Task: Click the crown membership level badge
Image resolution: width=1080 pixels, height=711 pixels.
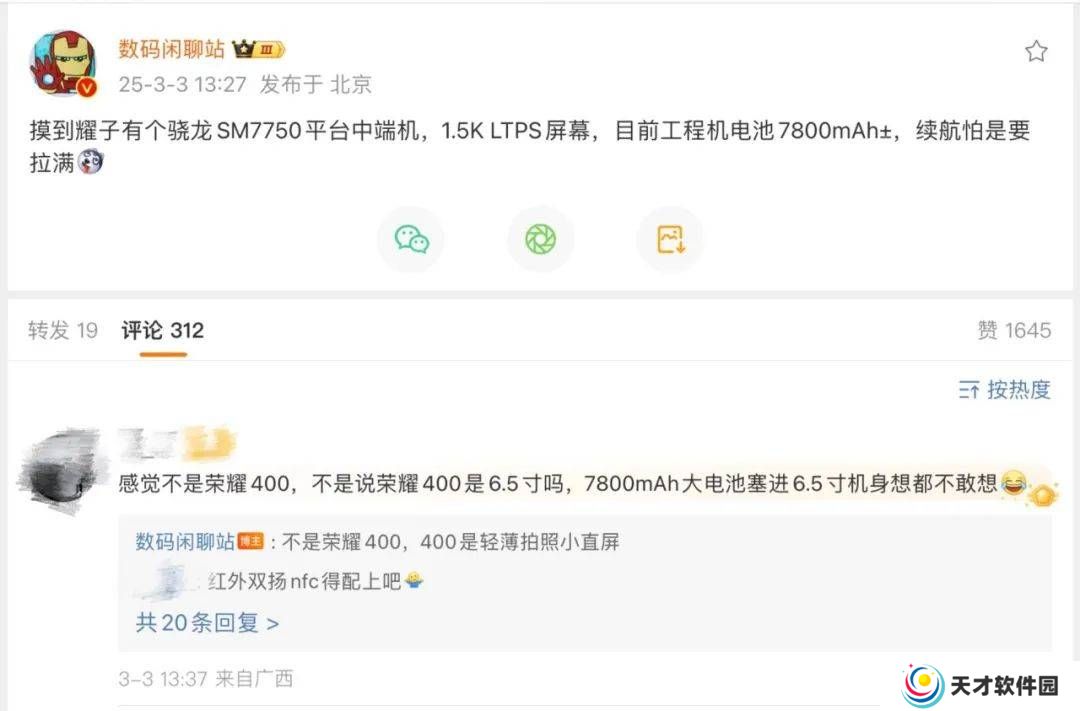Action: point(258,49)
